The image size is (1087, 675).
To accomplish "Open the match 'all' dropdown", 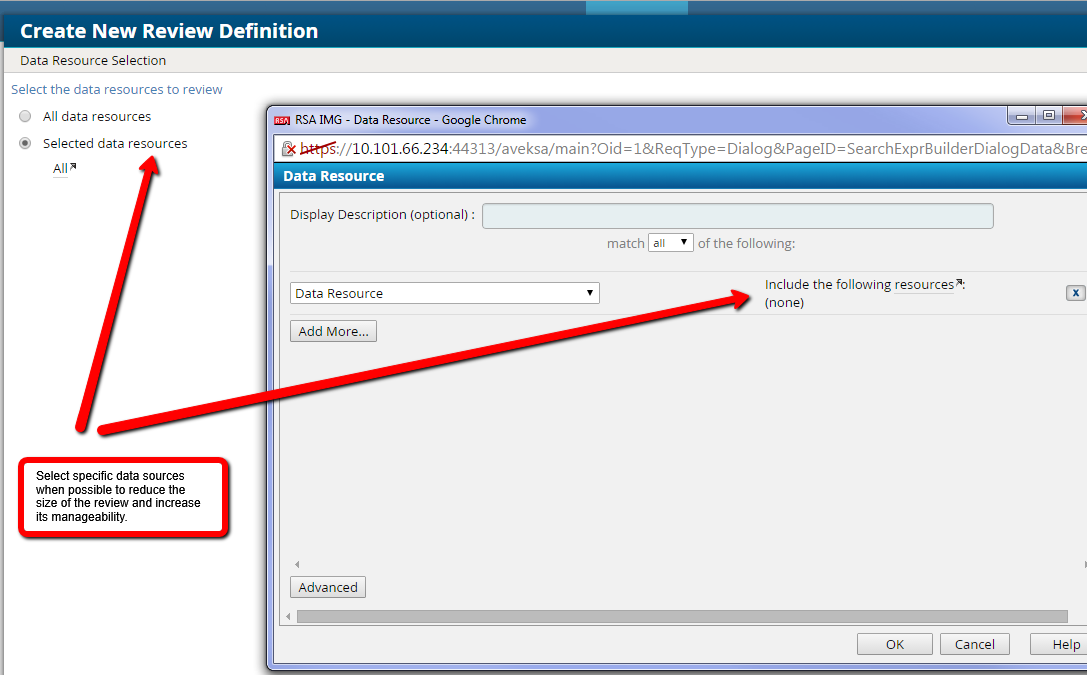I will click(671, 243).
